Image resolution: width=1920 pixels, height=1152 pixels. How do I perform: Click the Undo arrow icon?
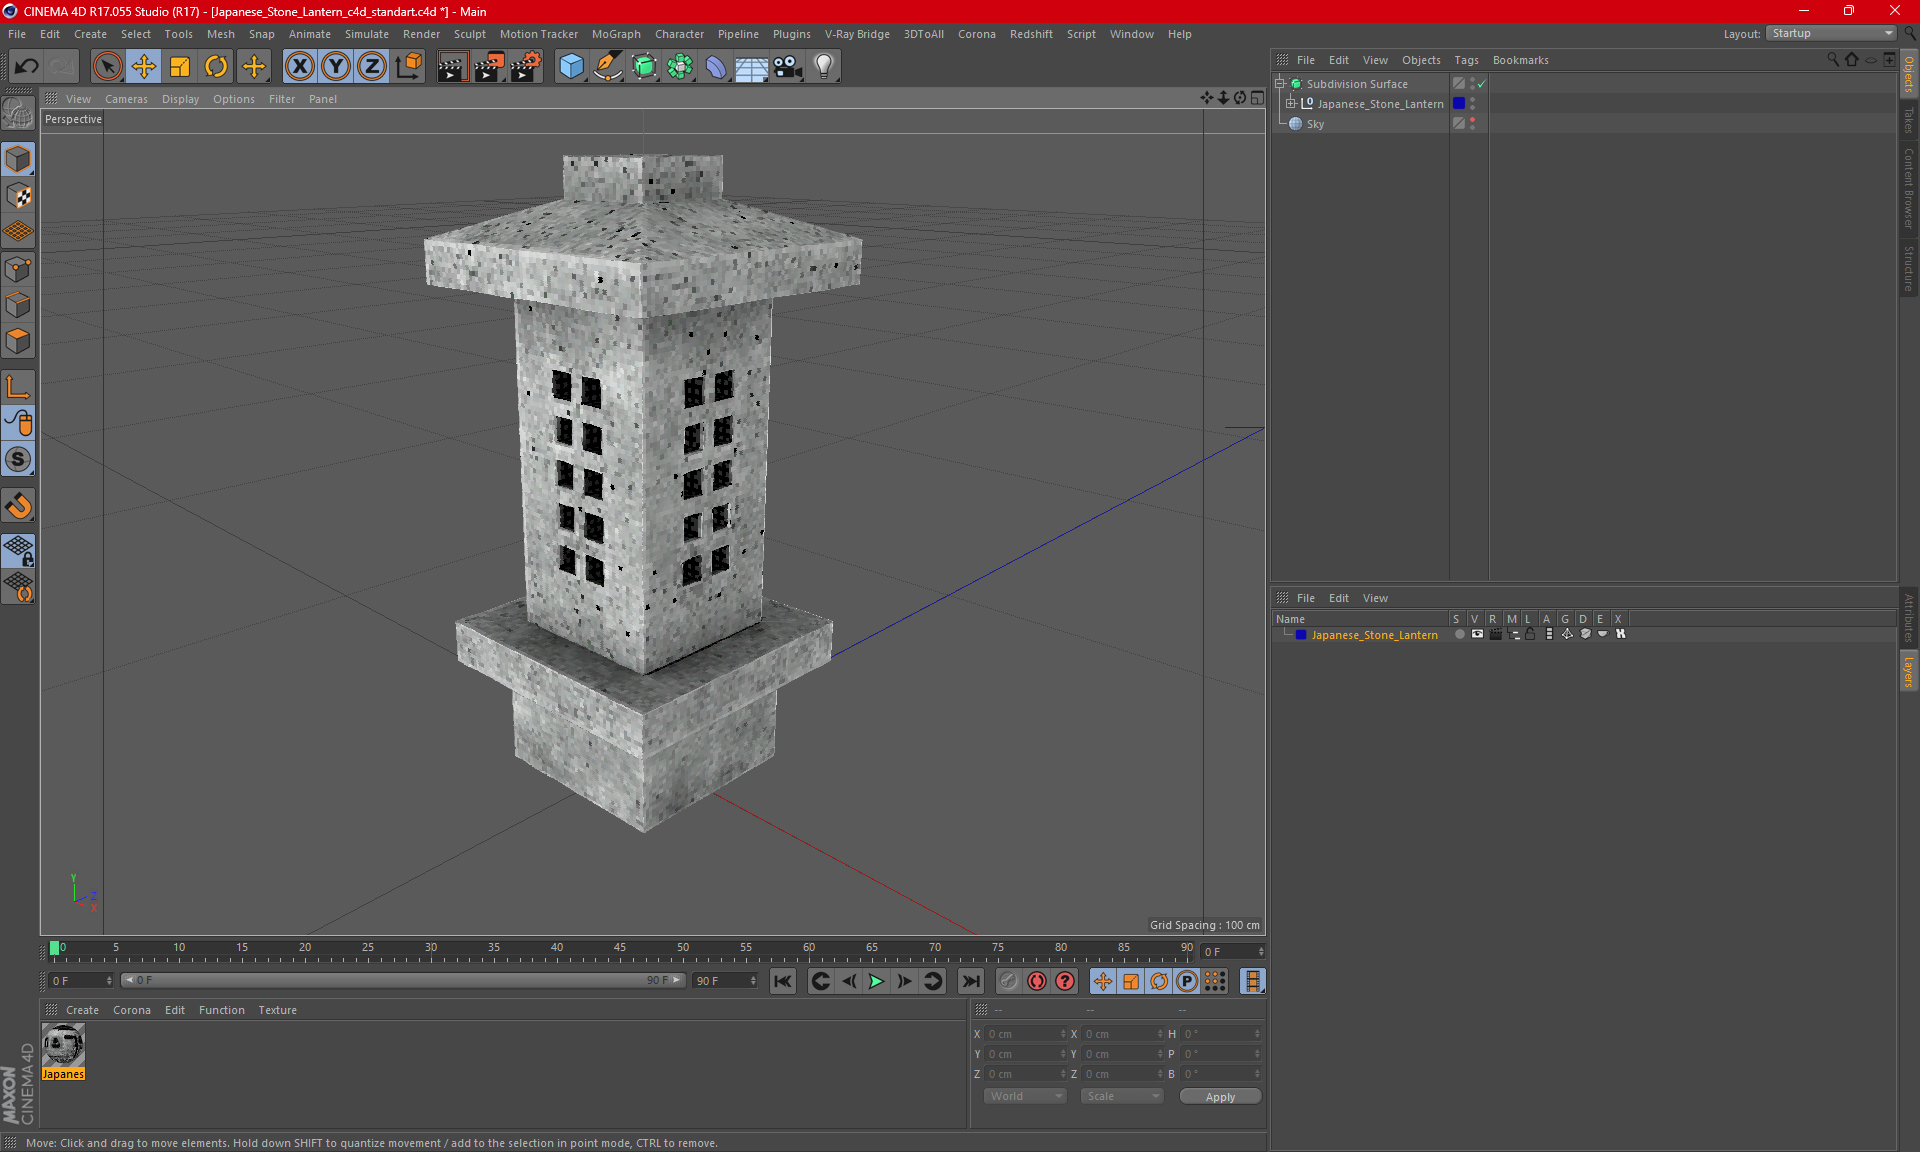27,66
